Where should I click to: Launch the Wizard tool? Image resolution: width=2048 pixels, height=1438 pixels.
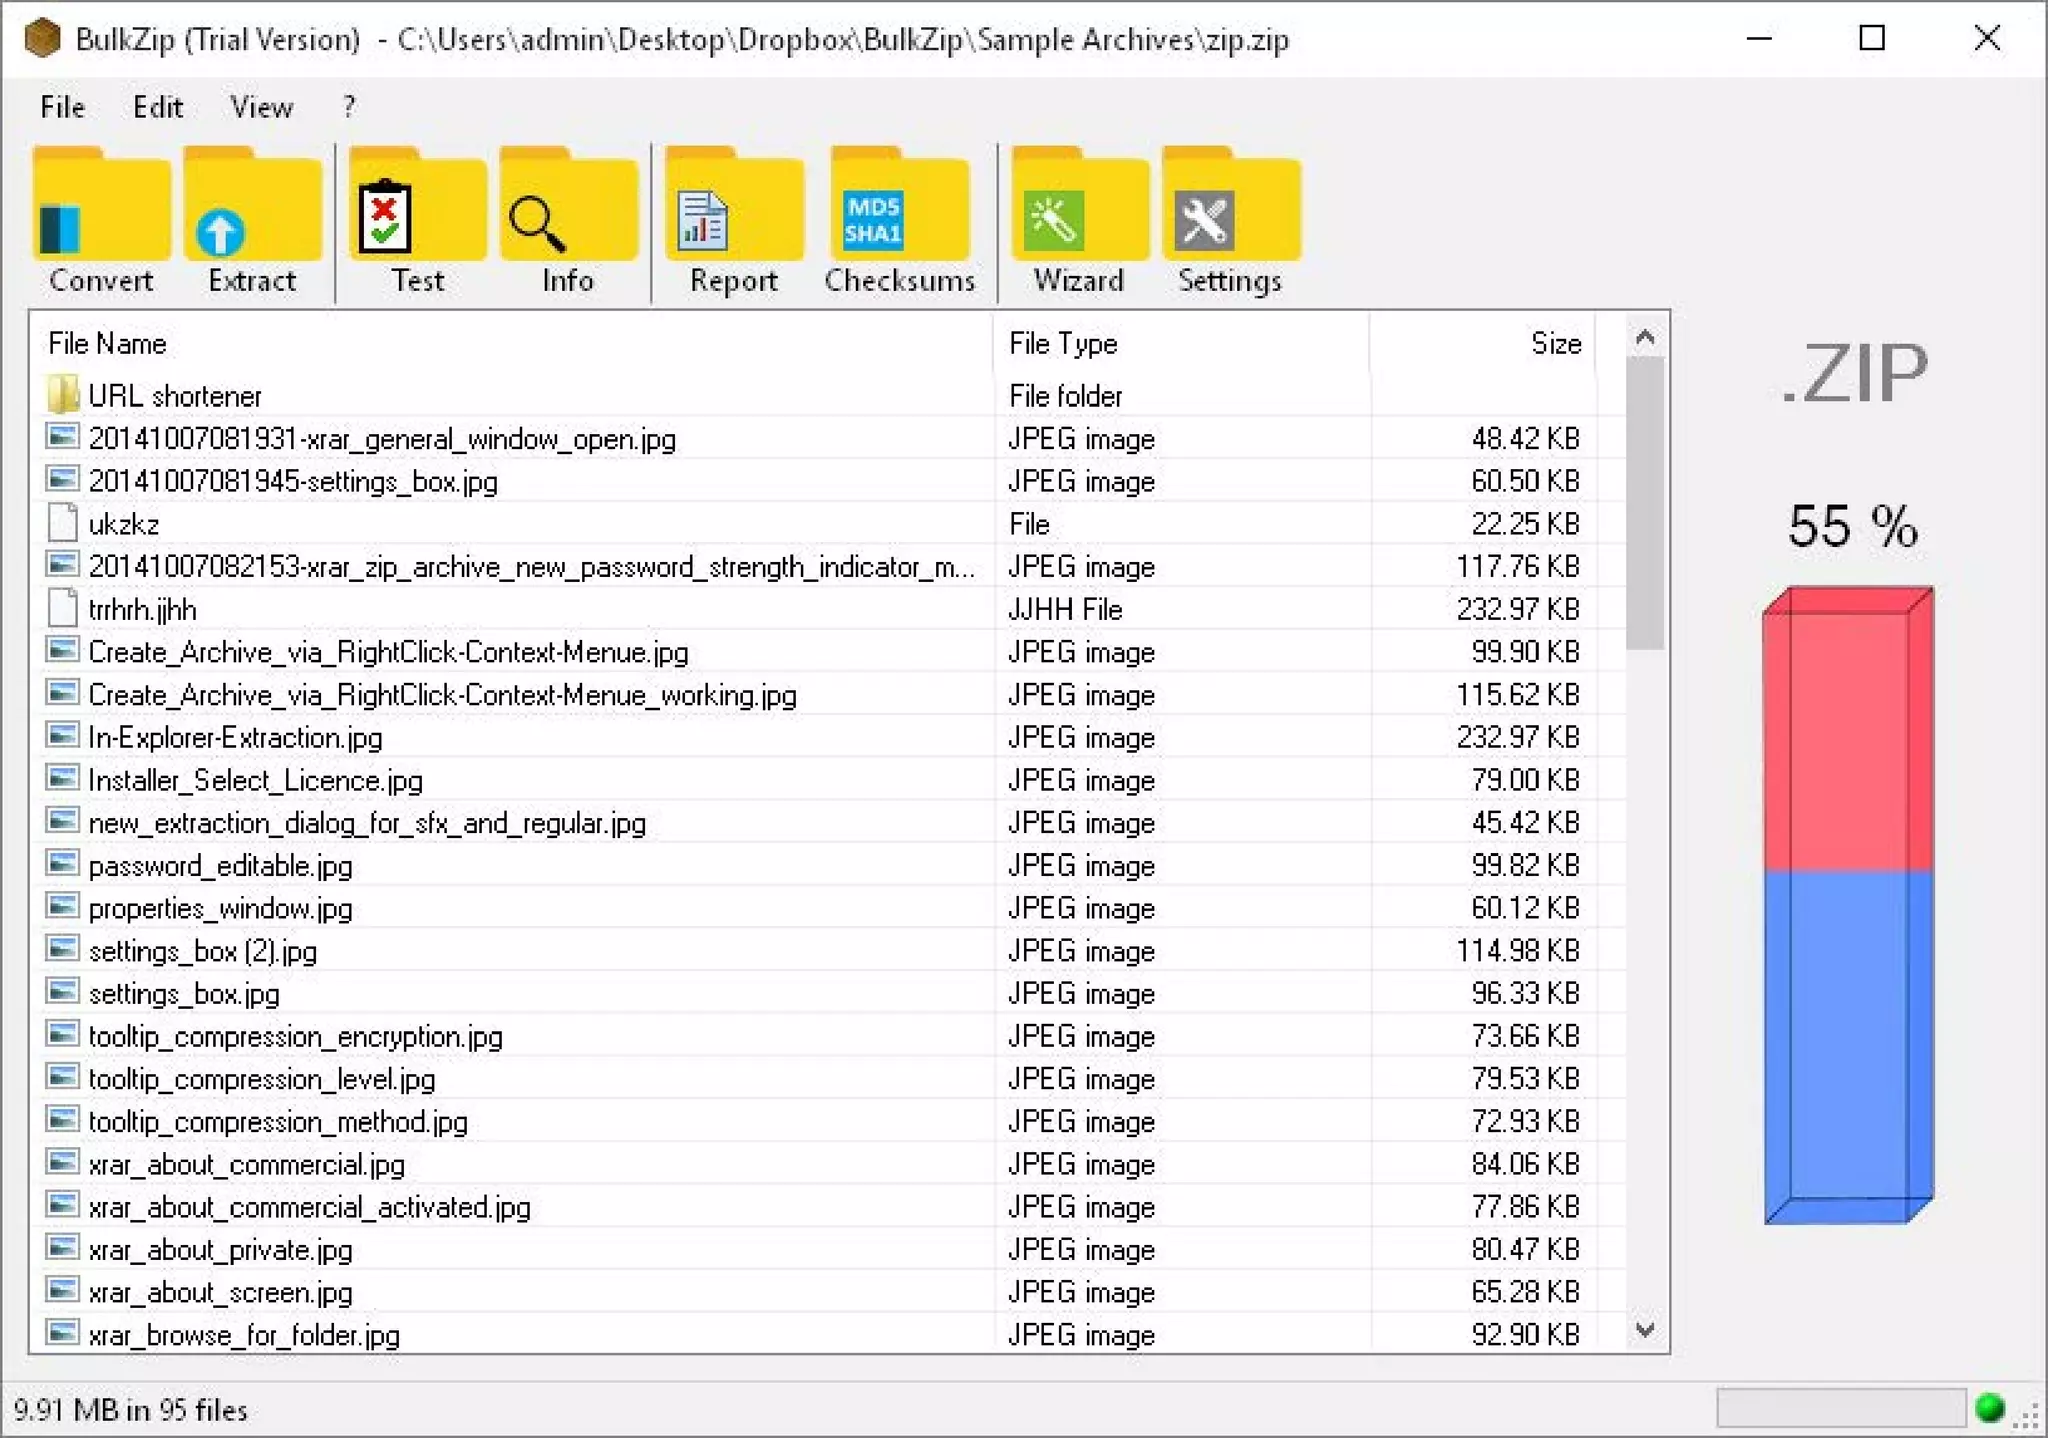tap(1078, 220)
